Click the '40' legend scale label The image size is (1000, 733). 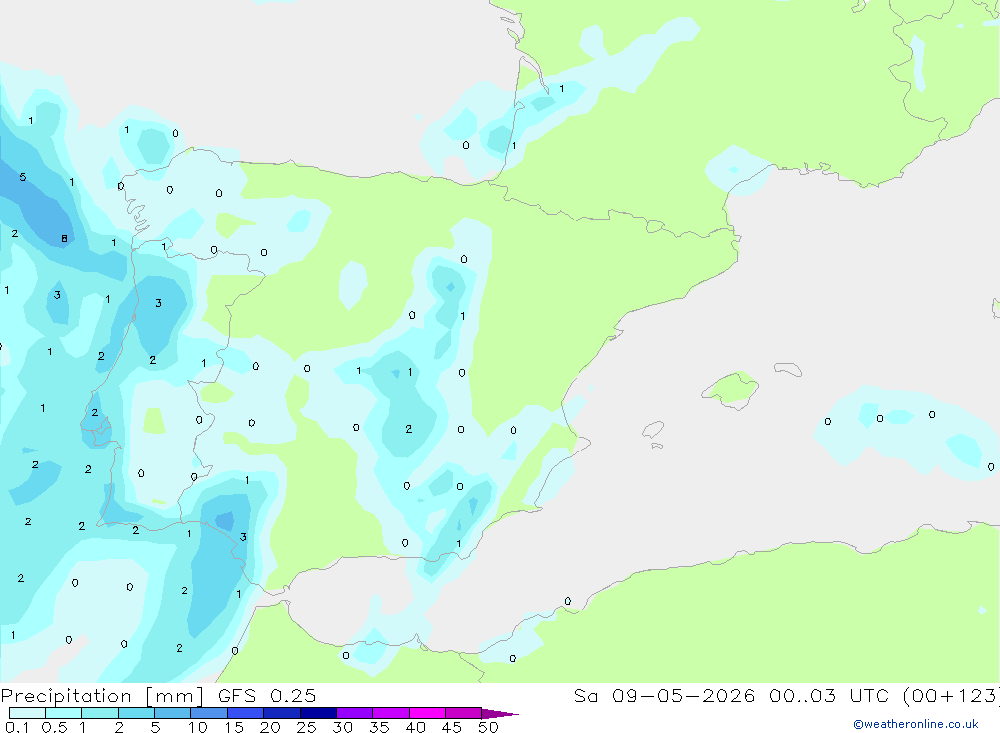pos(416,727)
